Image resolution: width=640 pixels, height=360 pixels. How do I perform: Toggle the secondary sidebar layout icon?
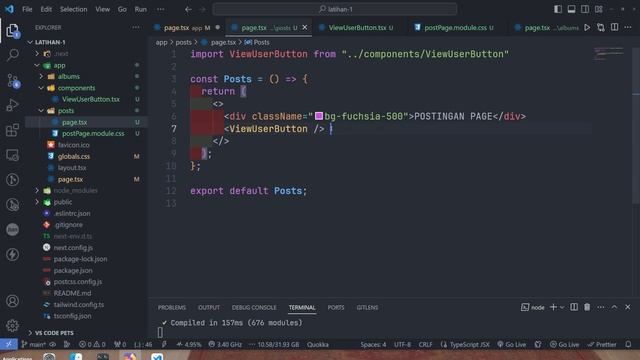pos(585,9)
